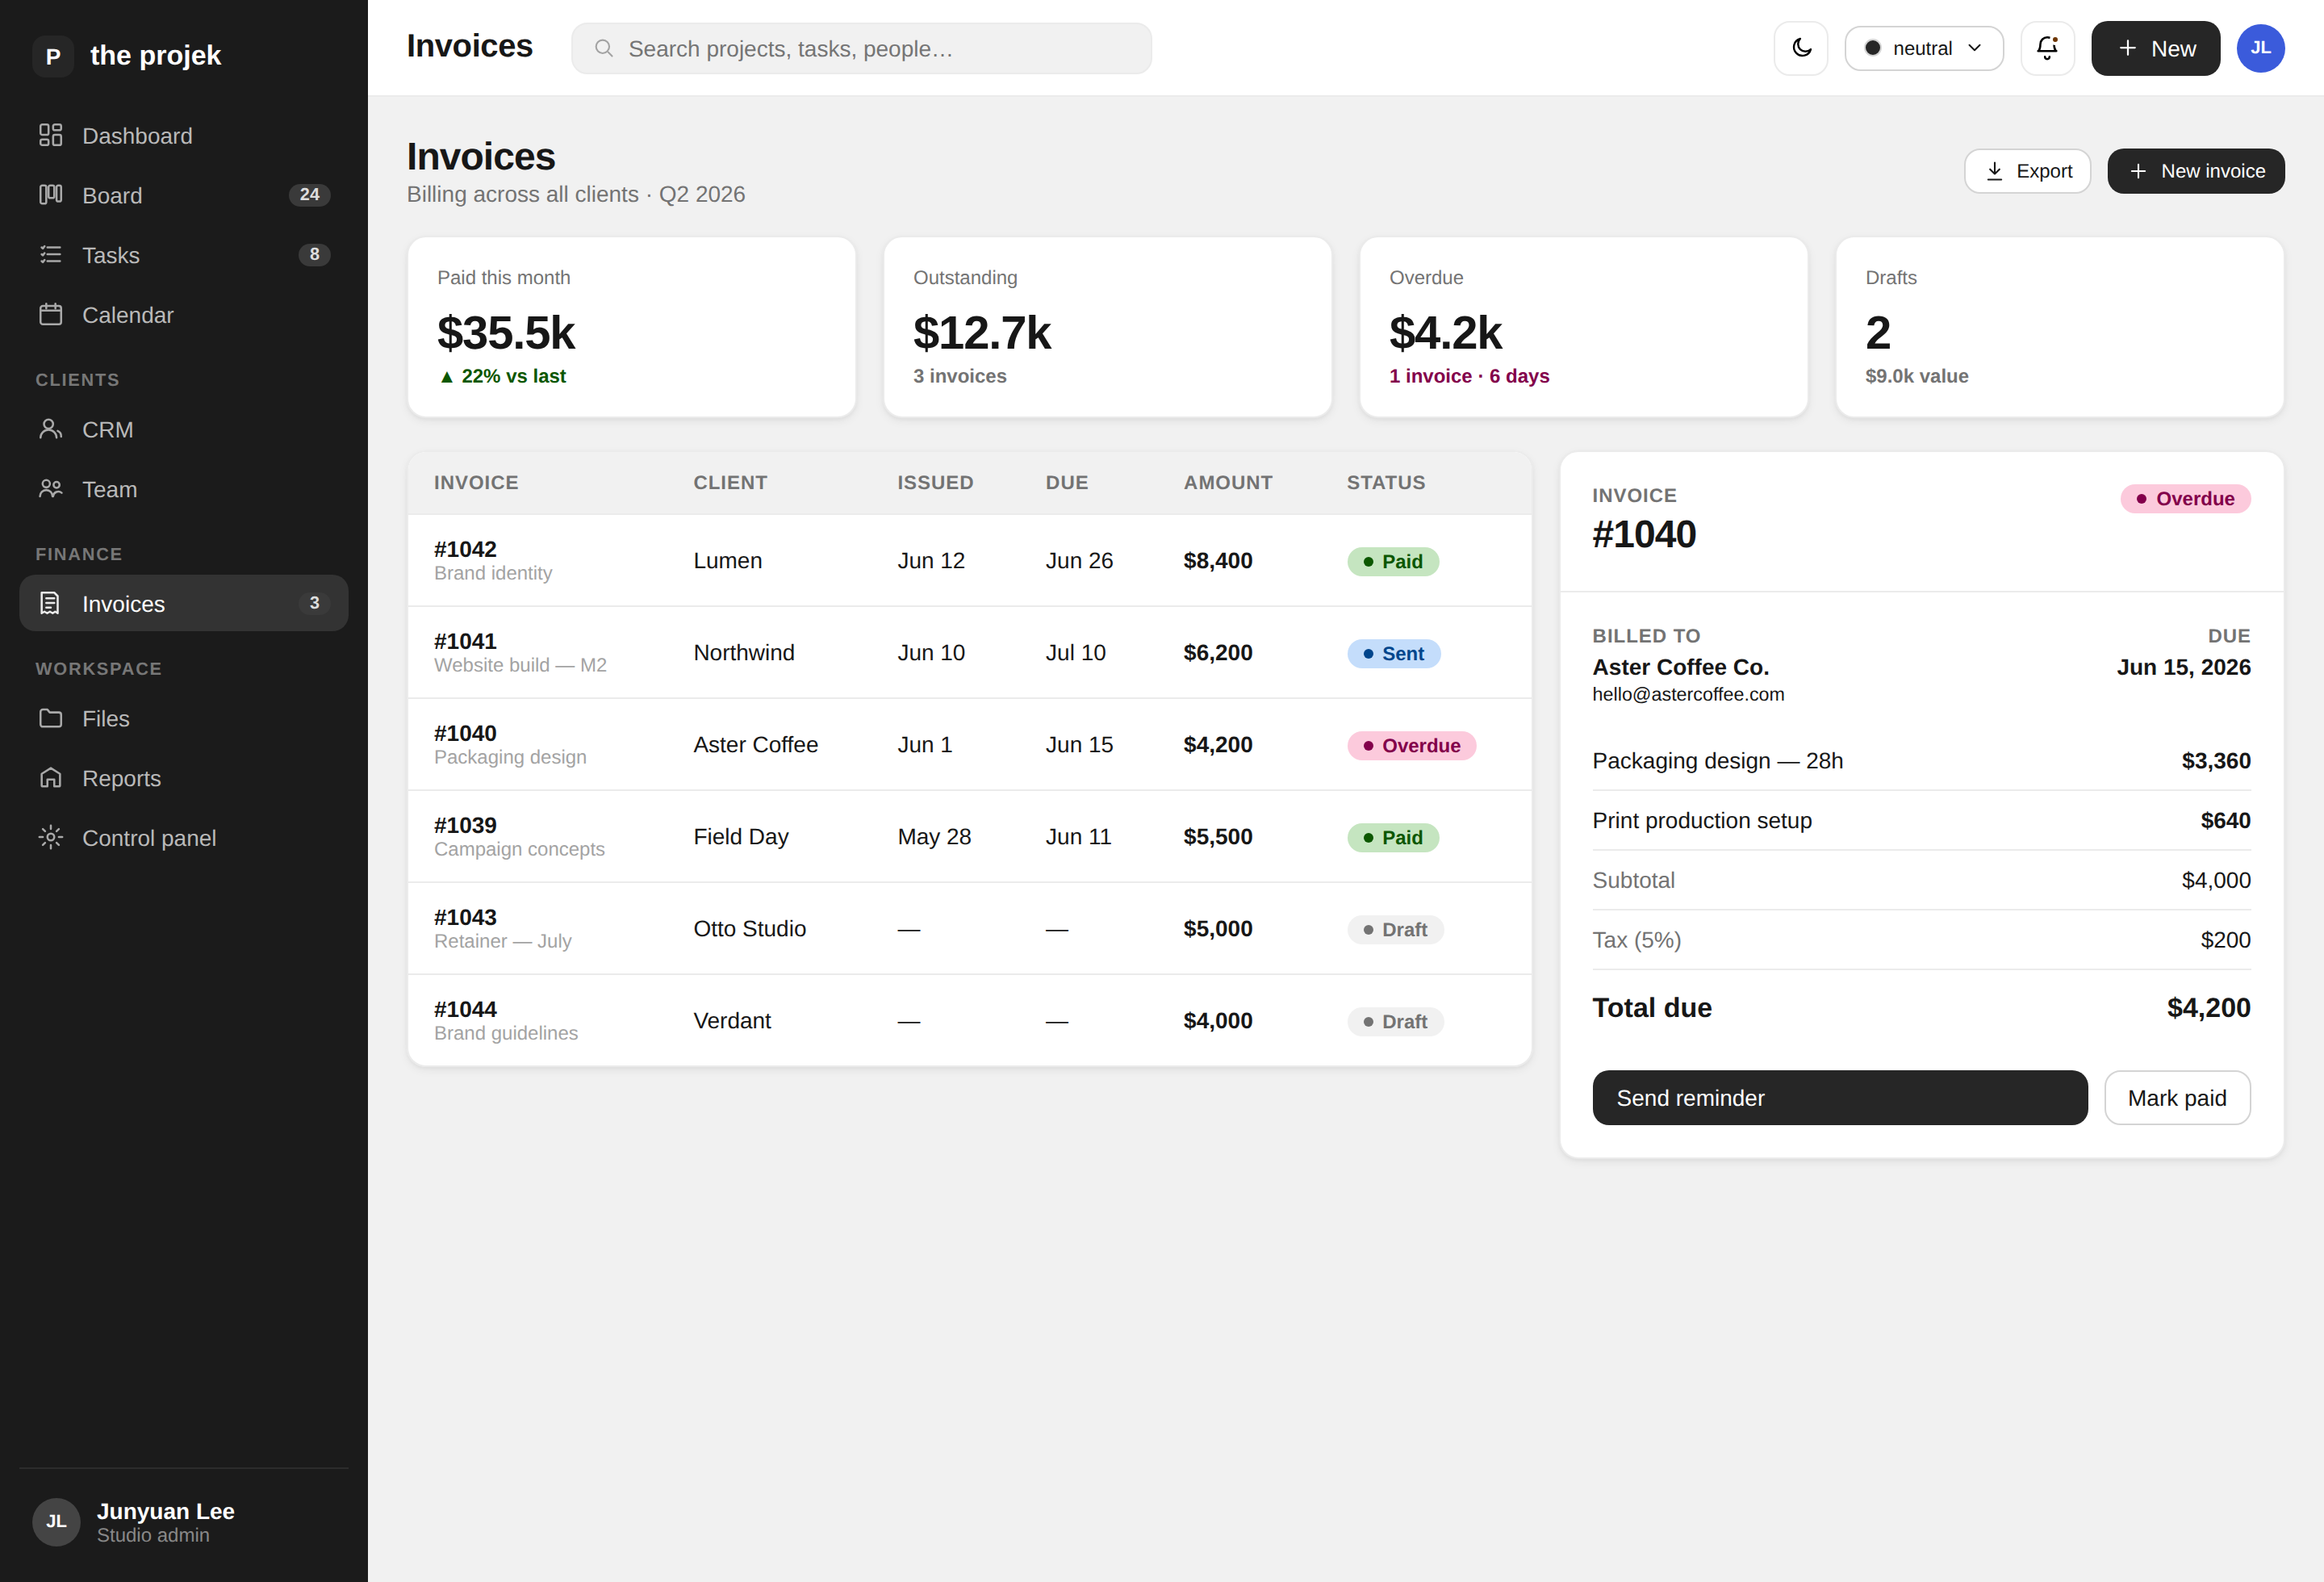The image size is (2324, 1582).
Task: Click the Reports icon in sidebar
Action: pos(51,778)
